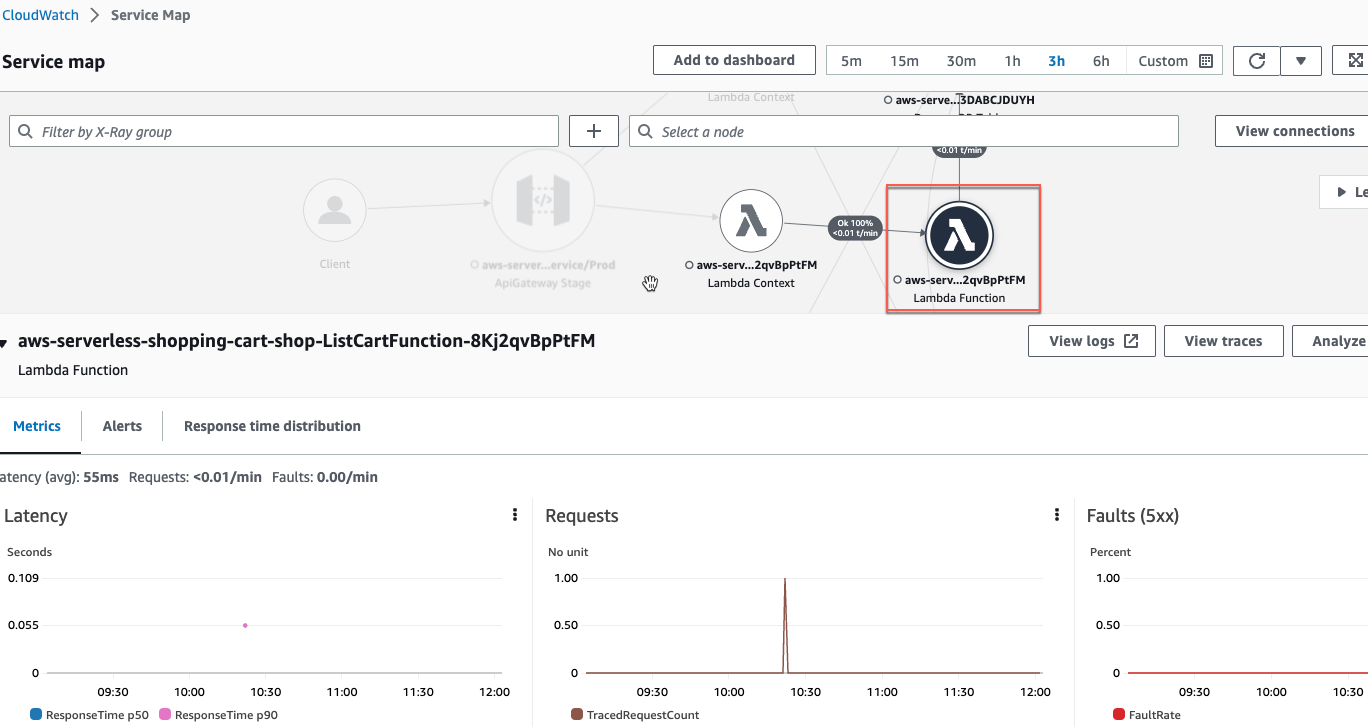Image resolution: width=1368 pixels, height=727 pixels.
Task: Click the plus button beside X-Ray group filter
Action: coord(594,131)
